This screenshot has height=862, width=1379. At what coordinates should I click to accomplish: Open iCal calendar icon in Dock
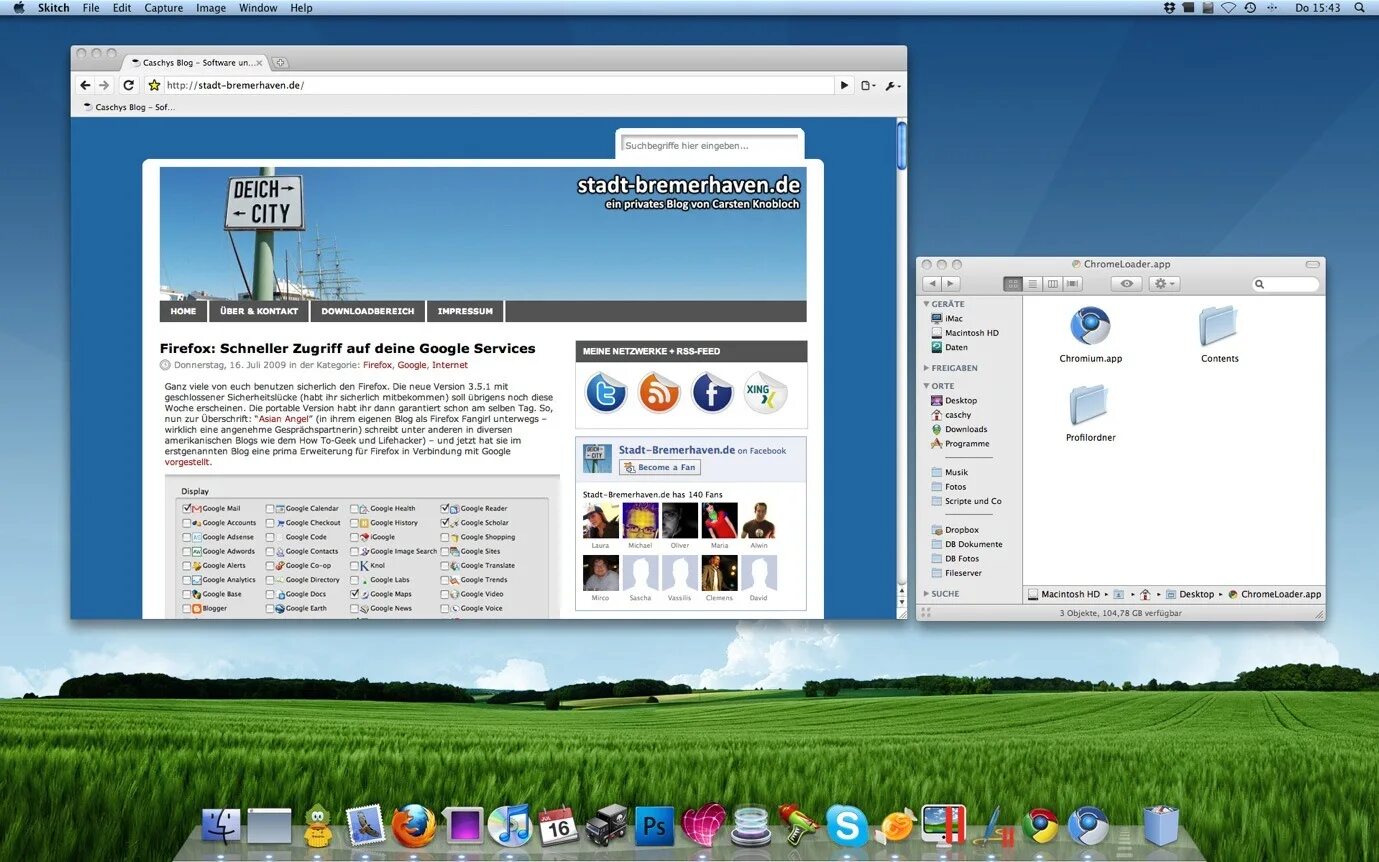click(557, 826)
